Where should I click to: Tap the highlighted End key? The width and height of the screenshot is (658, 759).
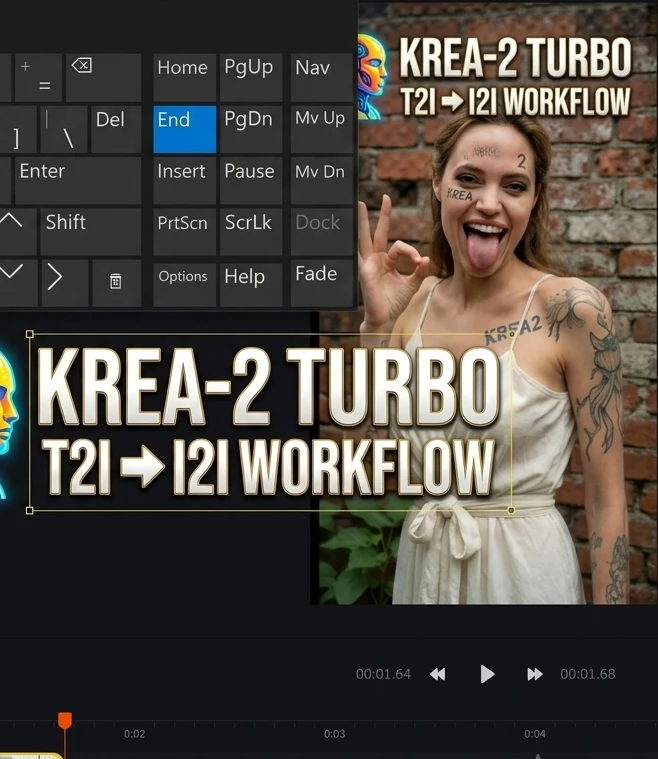[x=184, y=129]
